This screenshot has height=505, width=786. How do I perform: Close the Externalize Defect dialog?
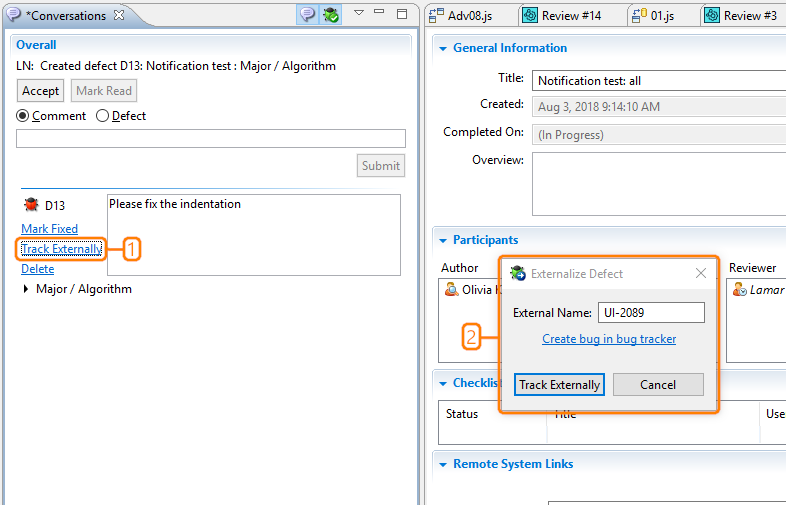[x=701, y=273]
